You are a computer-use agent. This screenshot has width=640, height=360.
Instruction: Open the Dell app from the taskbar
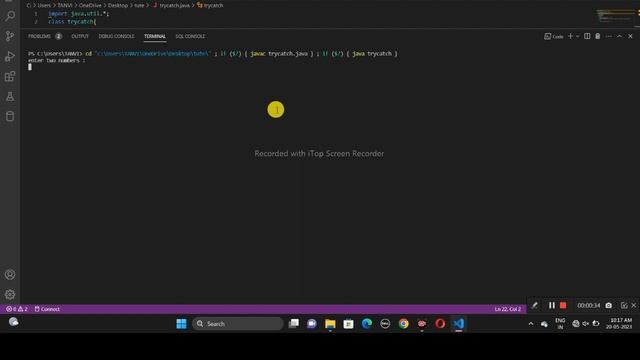click(385, 324)
